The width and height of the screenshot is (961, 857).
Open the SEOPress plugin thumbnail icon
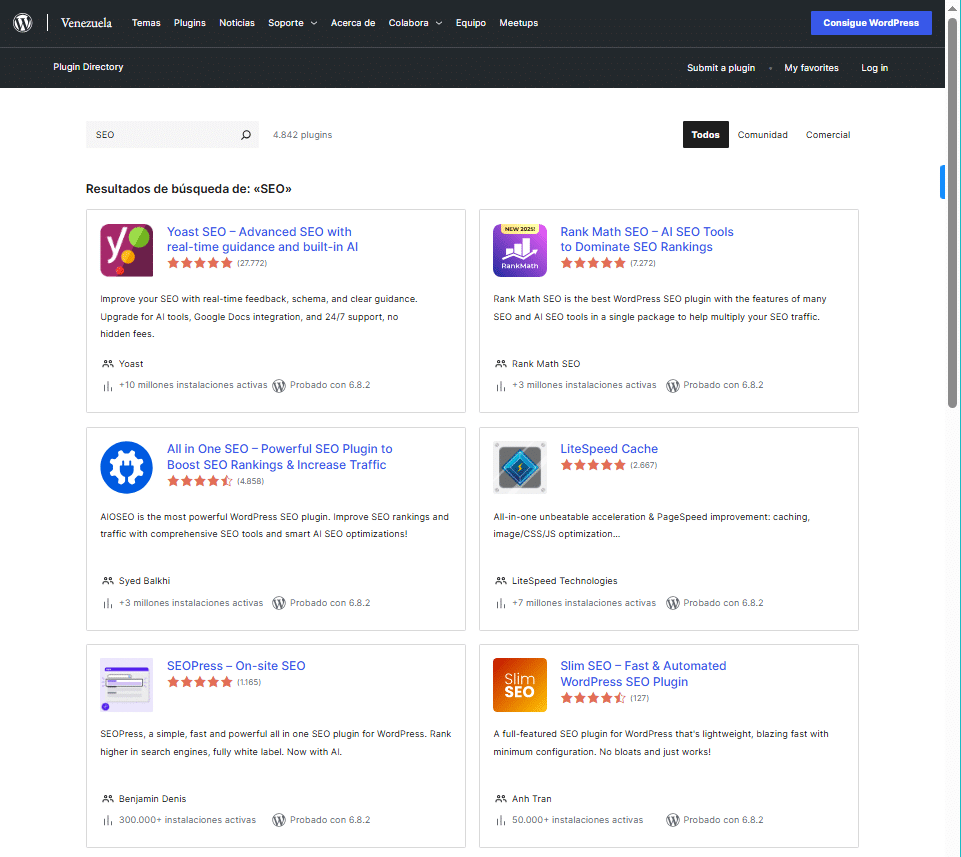click(127, 684)
